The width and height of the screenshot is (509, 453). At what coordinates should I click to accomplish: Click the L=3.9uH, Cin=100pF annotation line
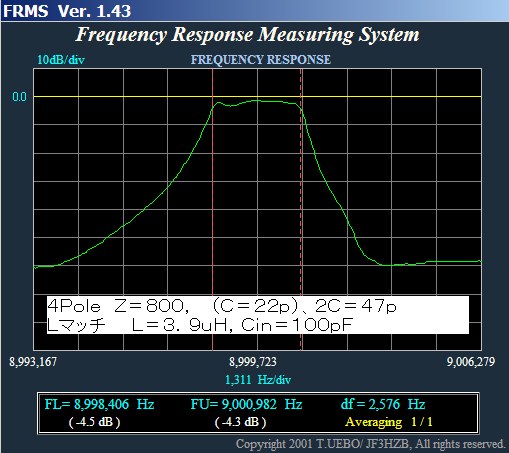[242, 325]
